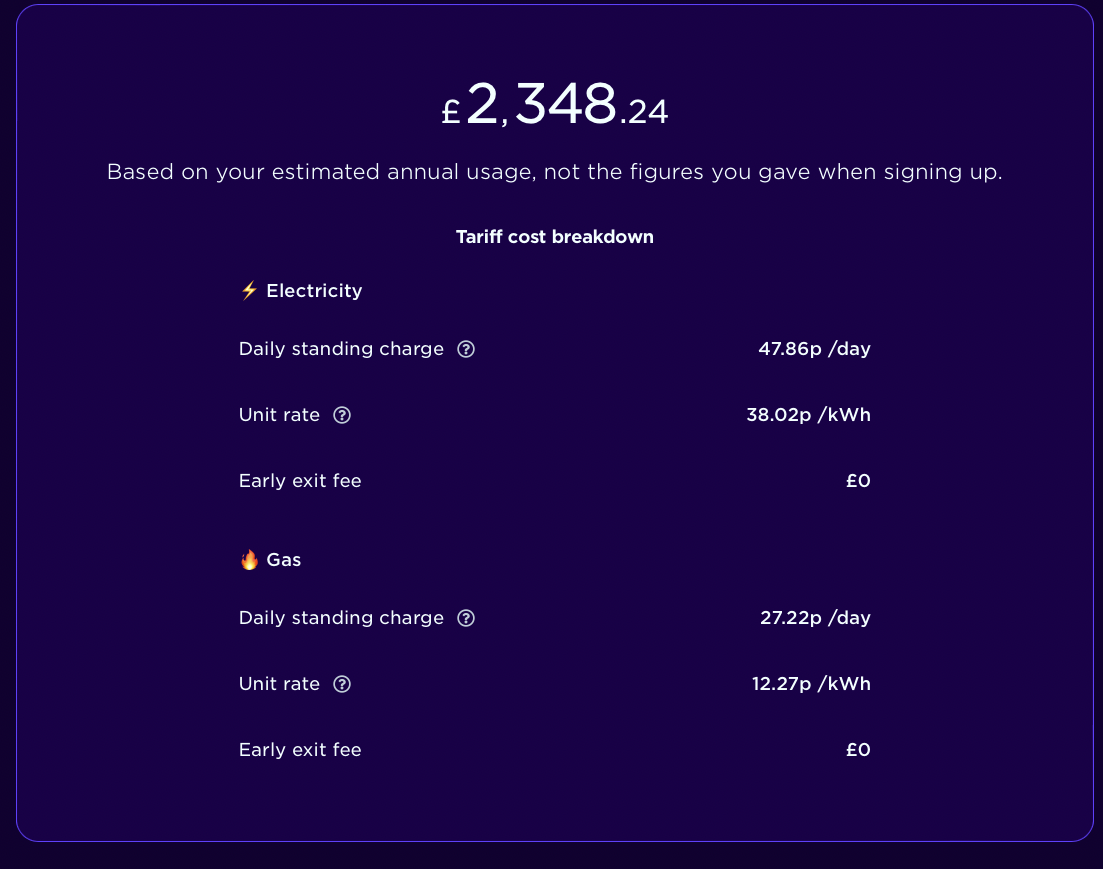
Task: Click the gas Daily standing charge label
Action: [341, 618]
